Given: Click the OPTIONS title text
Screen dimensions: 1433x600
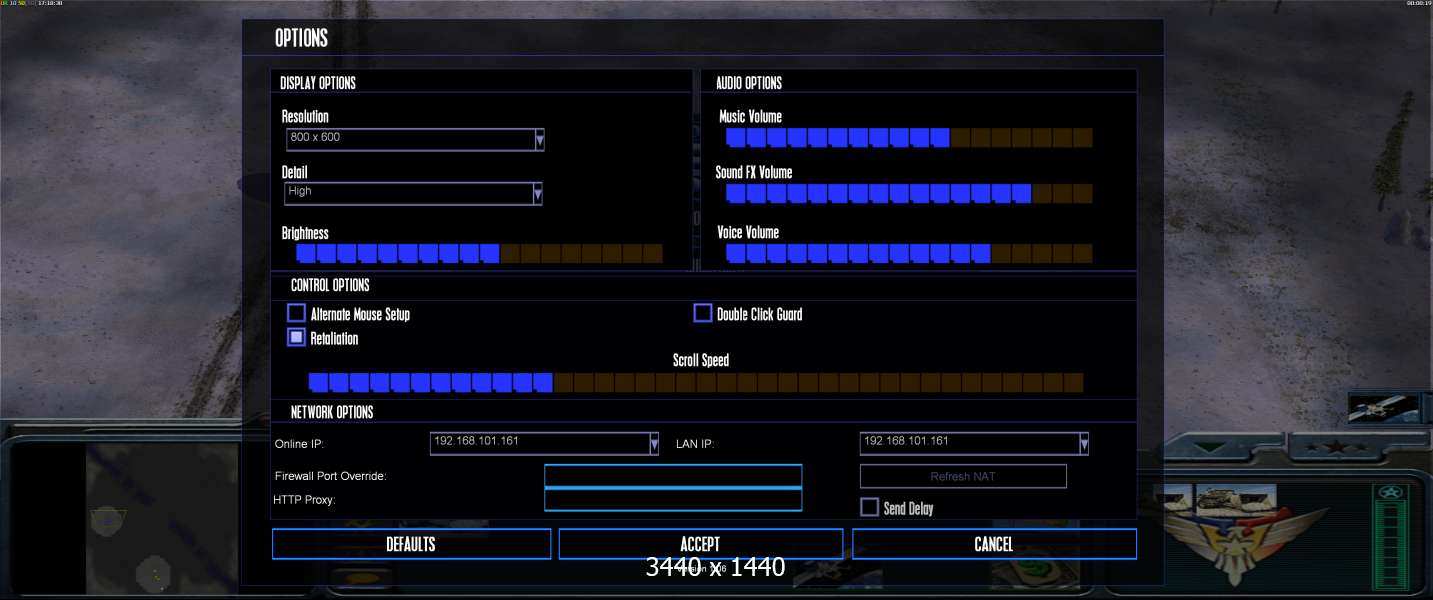Looking at the screenshot, I should pyautogui.click(x=301, y=38).
